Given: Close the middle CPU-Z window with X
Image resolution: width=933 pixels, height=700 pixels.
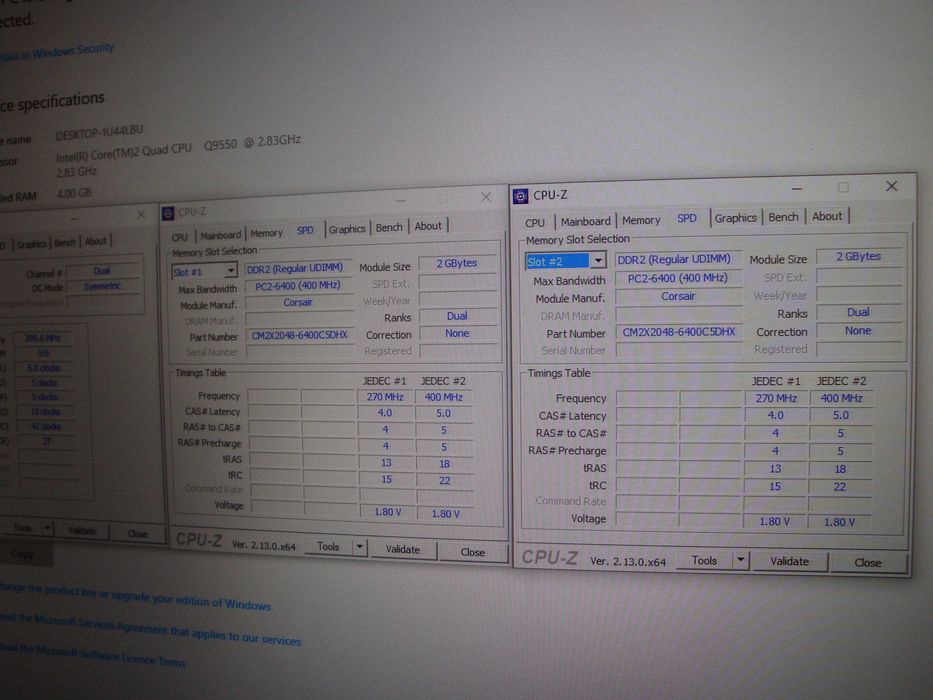Looking at the screenshot, I should coord(486,197).
